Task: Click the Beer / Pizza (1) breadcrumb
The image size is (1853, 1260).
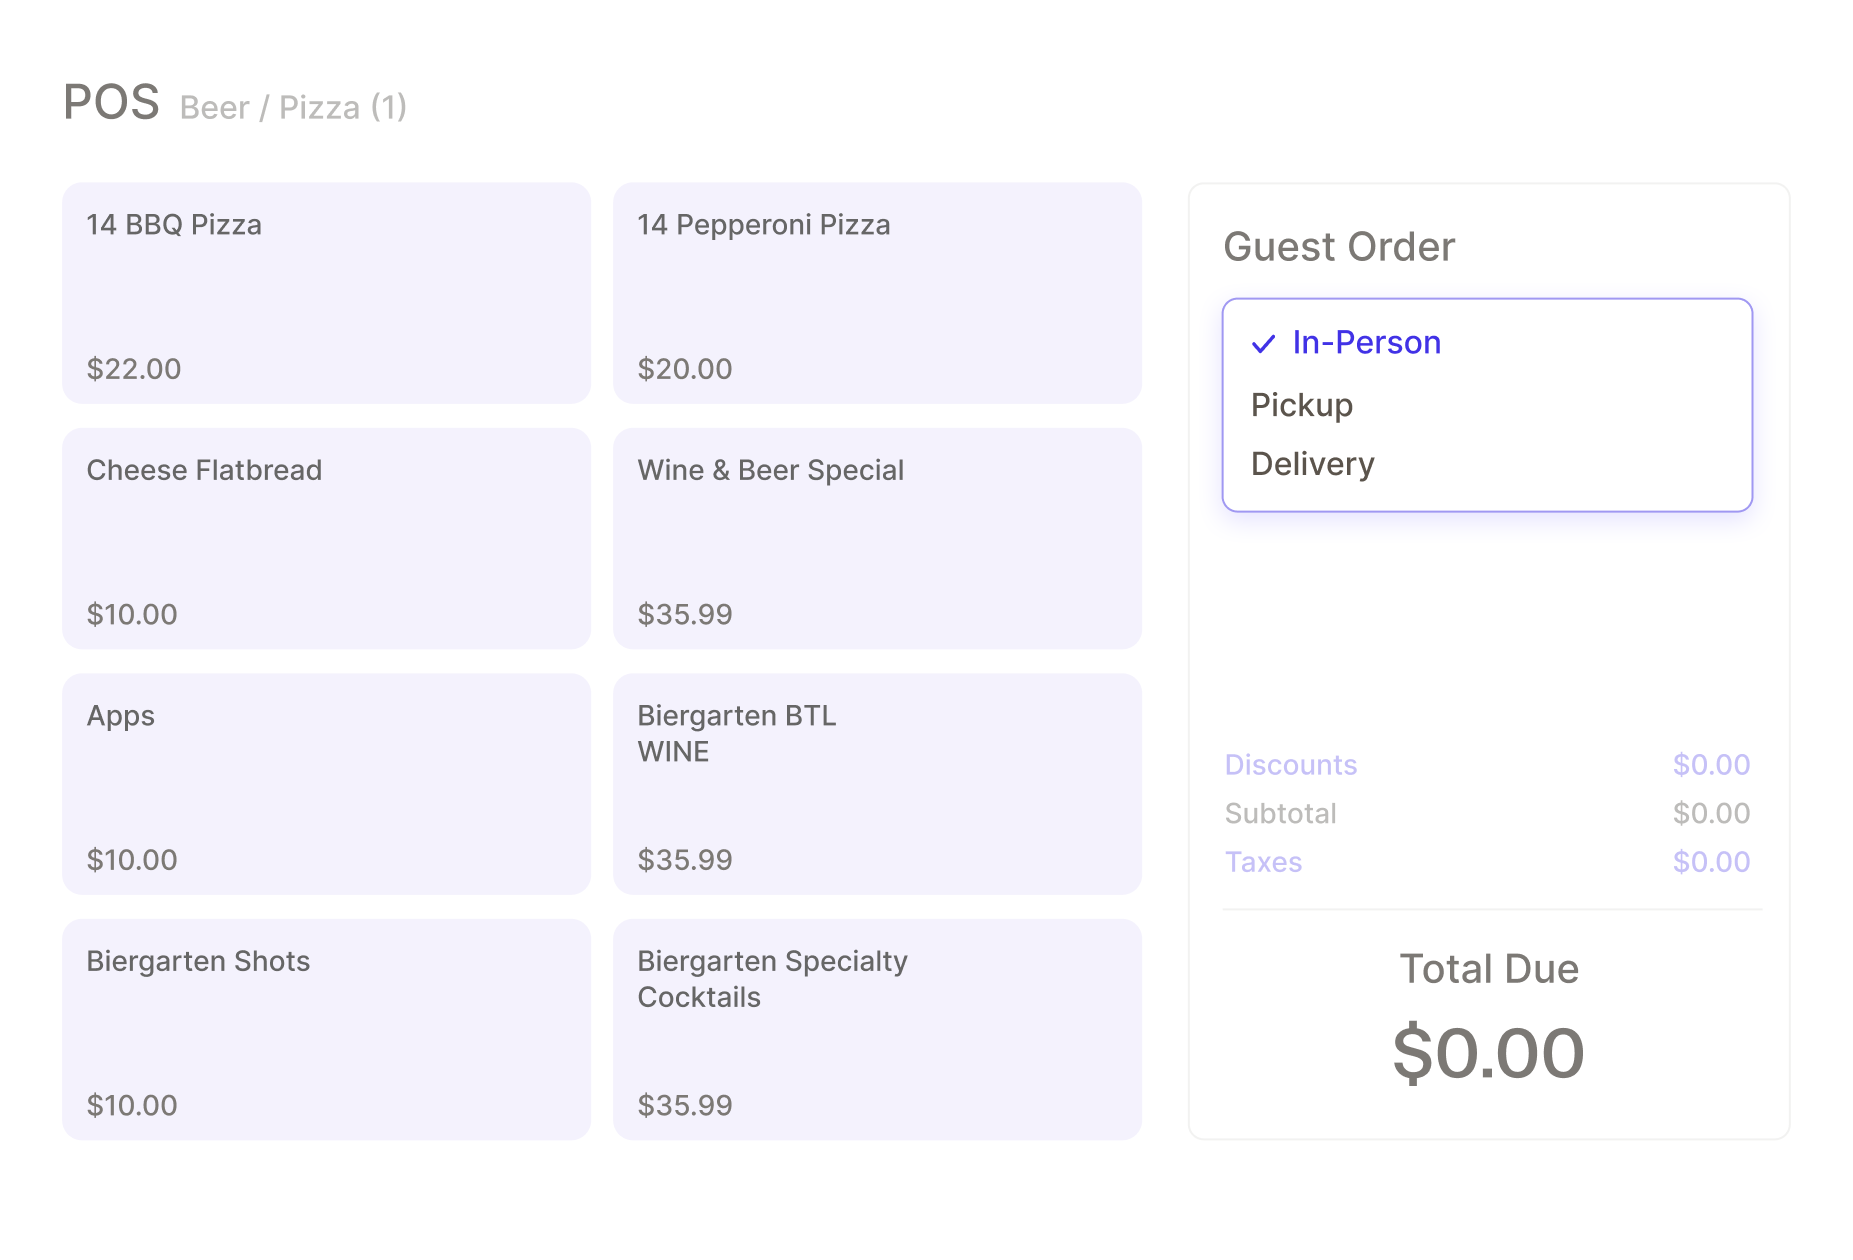Action: (293, 108)
